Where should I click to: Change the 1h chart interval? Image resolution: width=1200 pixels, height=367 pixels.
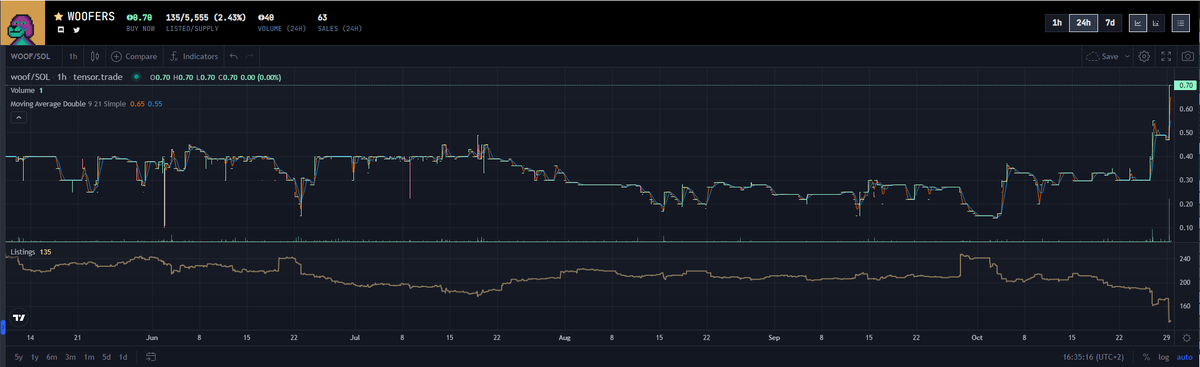click(x=73, y=57)
